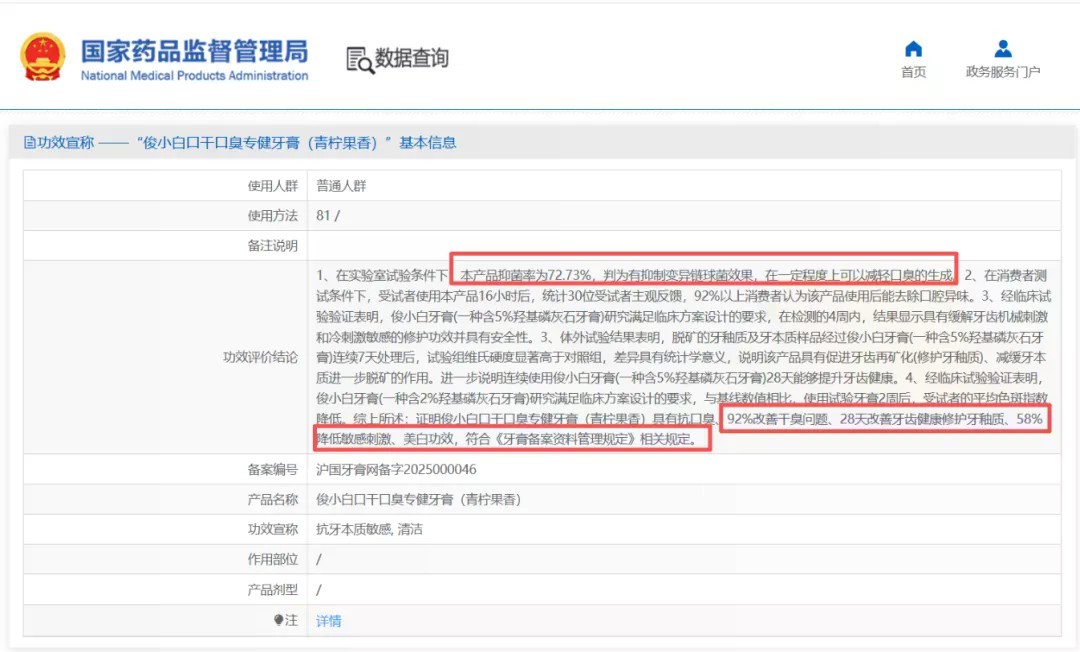Screen dimensions: 1080x652
Task: Click the 备注说明 row label
Action: [273, 246]
